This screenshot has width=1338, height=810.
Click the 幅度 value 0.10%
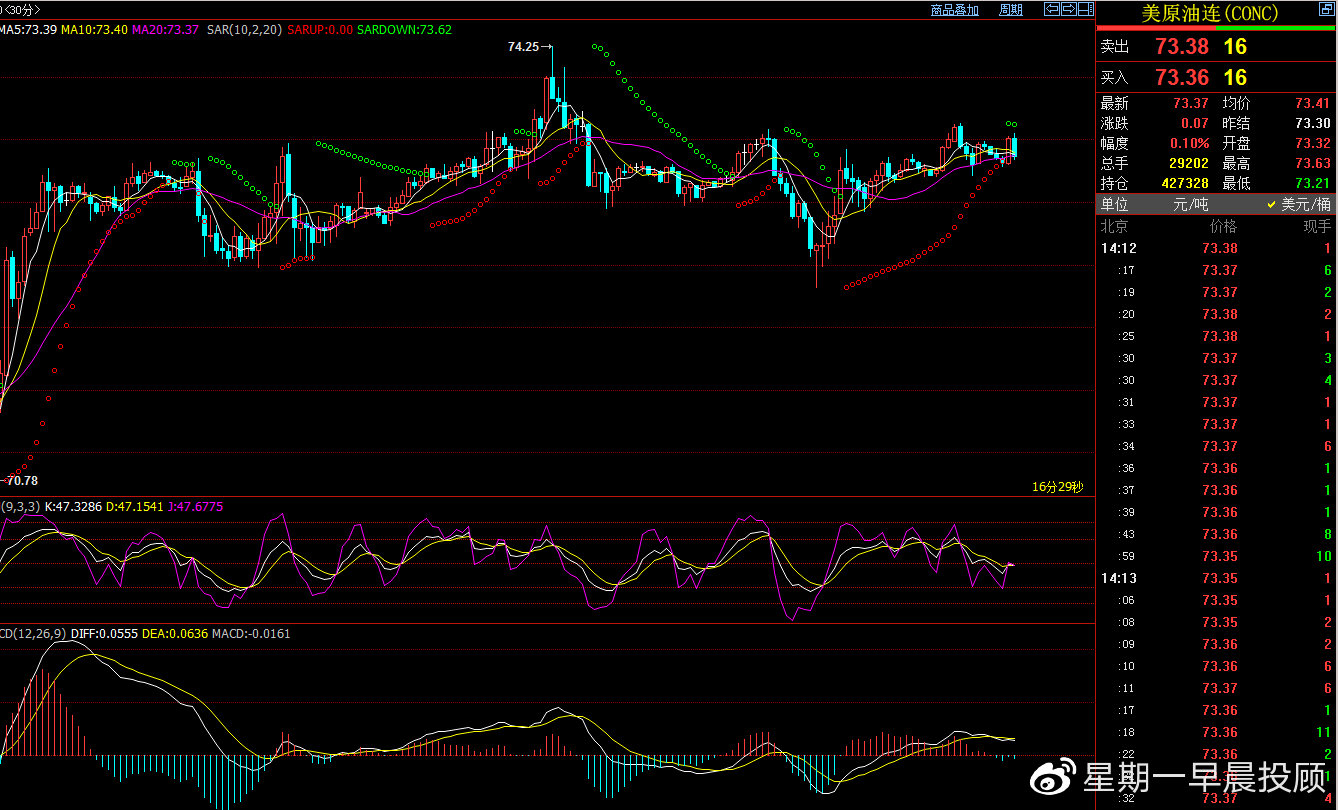[x=1190, y=143]
